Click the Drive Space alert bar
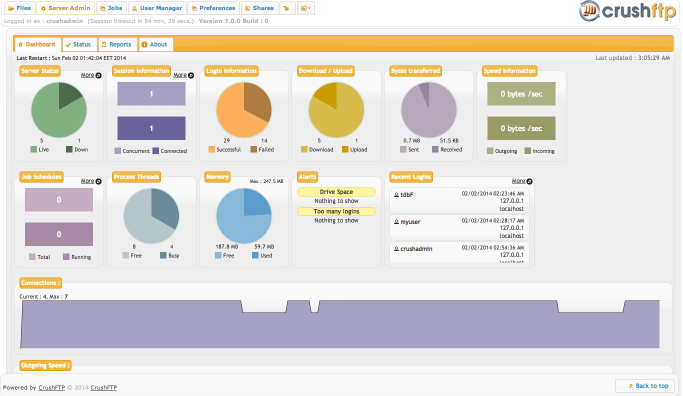Screen dimensions: 683x396 pos(336,192)
